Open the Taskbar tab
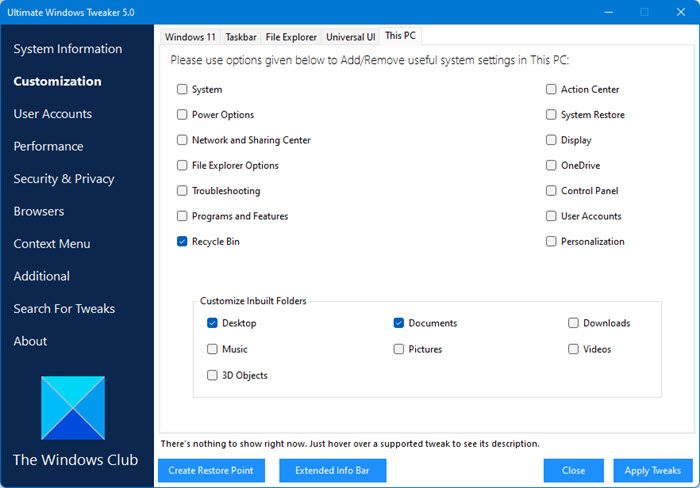Viewport: 700px width, 488px height. pos(241,37)
